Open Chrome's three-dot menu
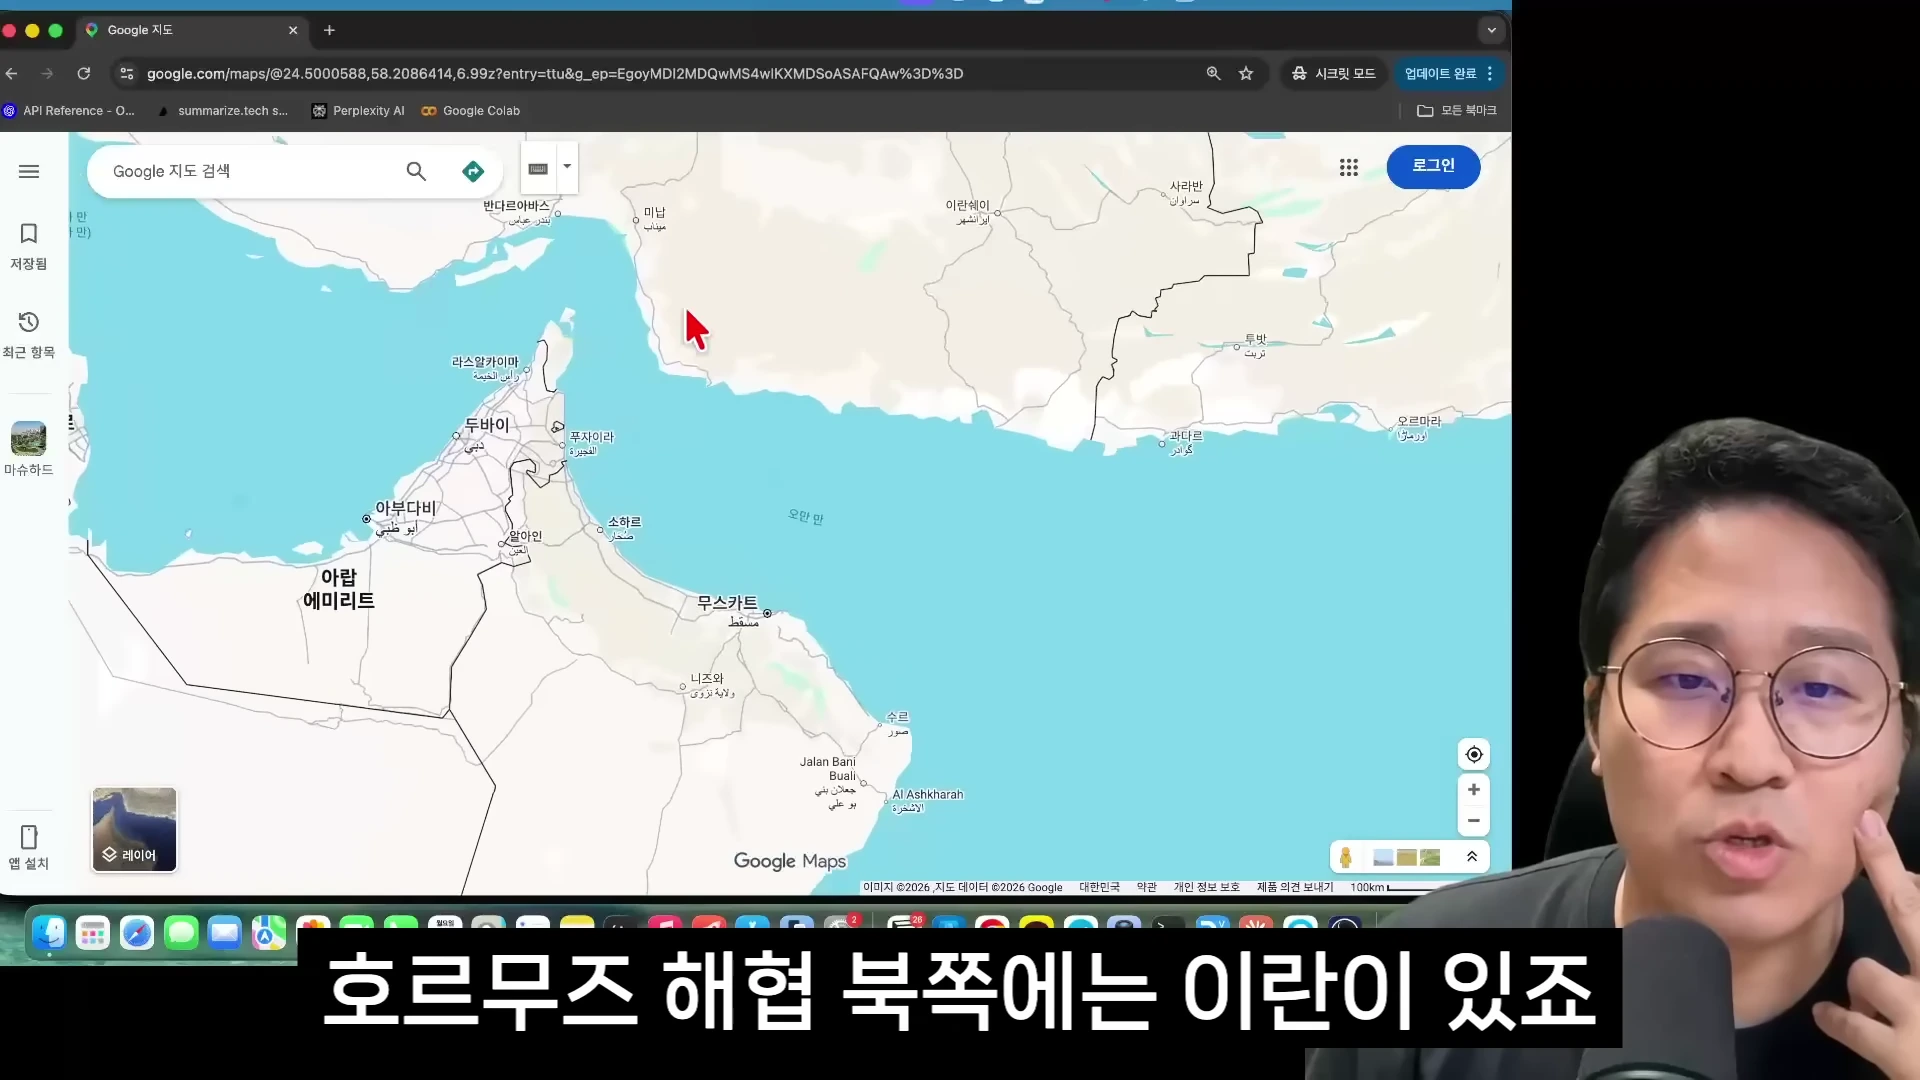Viewport: 1920px width, 1080px height. (1490, 73)
